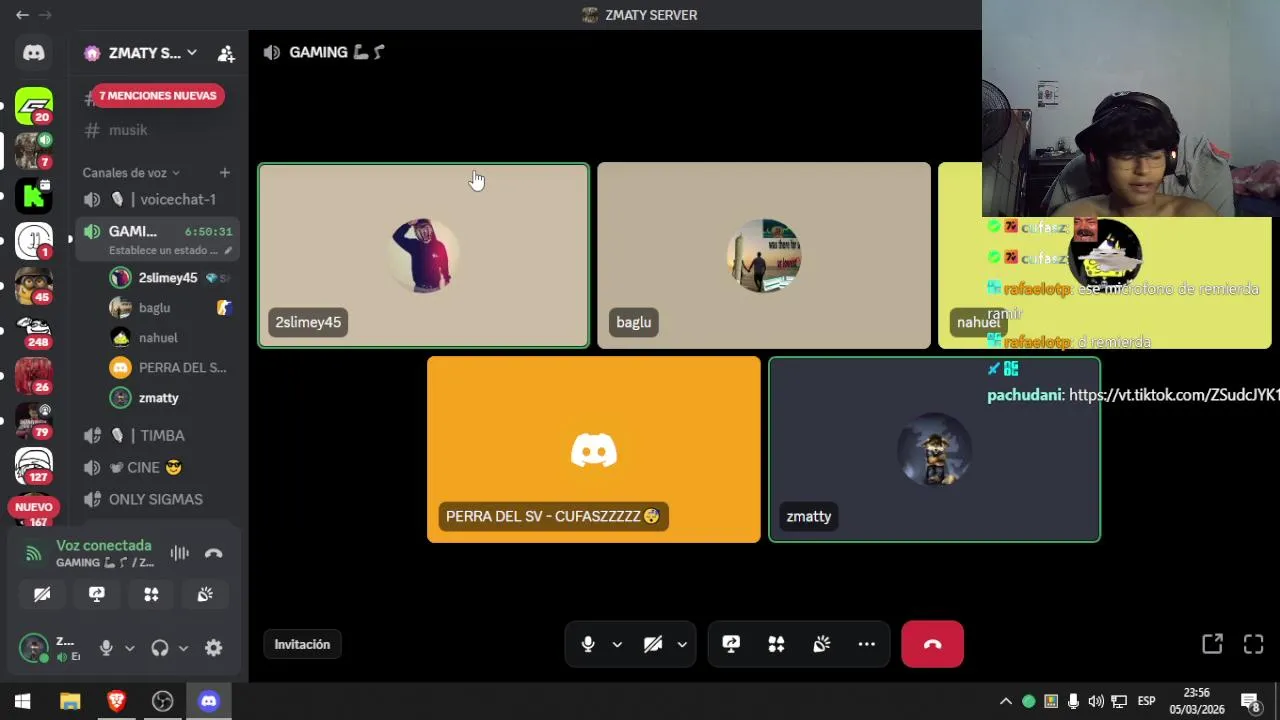Add a new voice channel plus icon
This screenshot has width=1280, height=720.
tap(225, 172)
